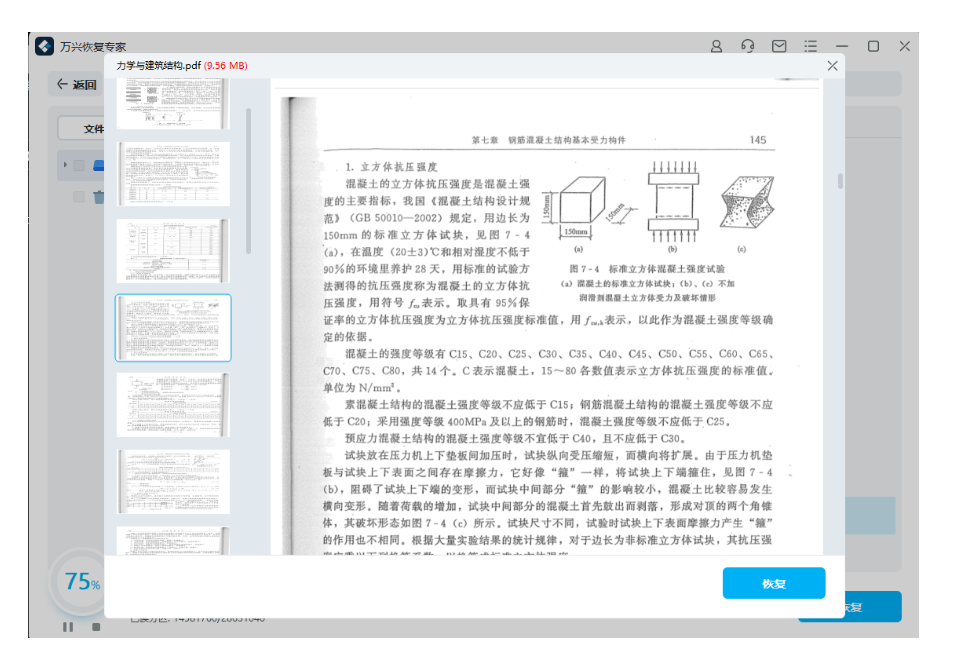Click the headset support icon
Screen dimensions: 957x649
click(x=748, y=46)
